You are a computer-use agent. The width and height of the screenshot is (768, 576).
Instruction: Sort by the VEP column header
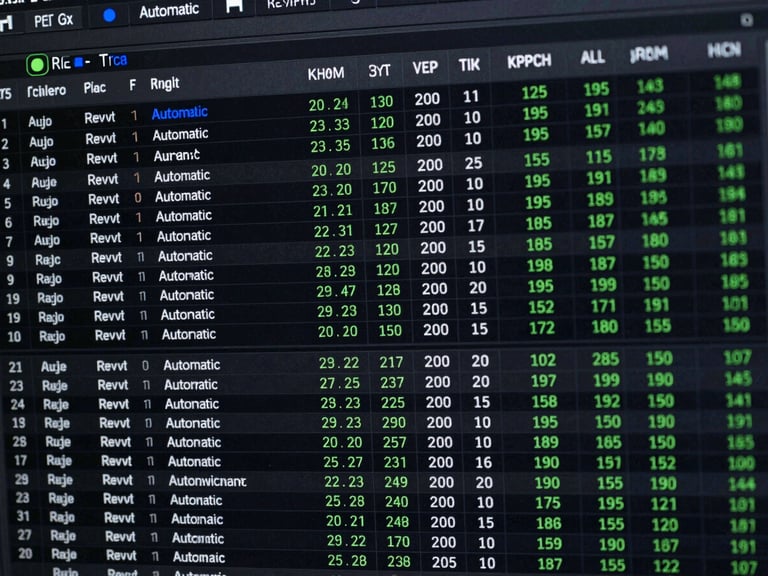point(425,67)
